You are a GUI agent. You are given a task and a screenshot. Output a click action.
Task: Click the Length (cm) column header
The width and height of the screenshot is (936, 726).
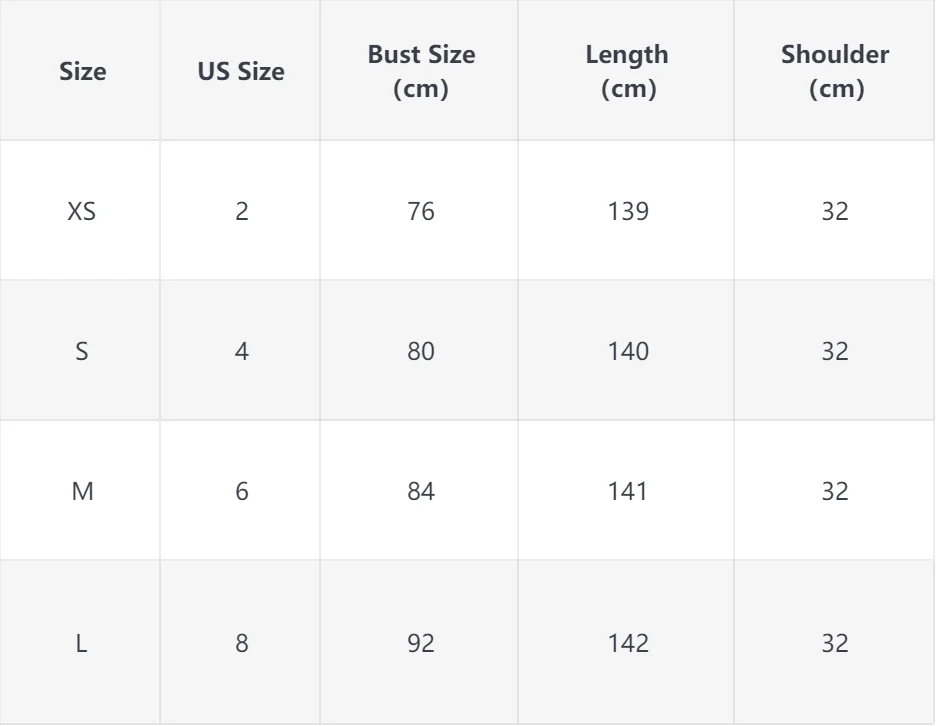[x=627, y=71]
